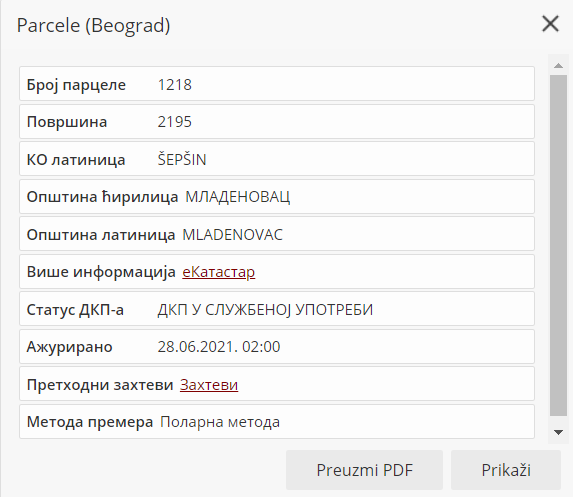Select the Метода премера row
Image resolution: width=573 pixels, height=497 pixels.
tap(277, 421)
